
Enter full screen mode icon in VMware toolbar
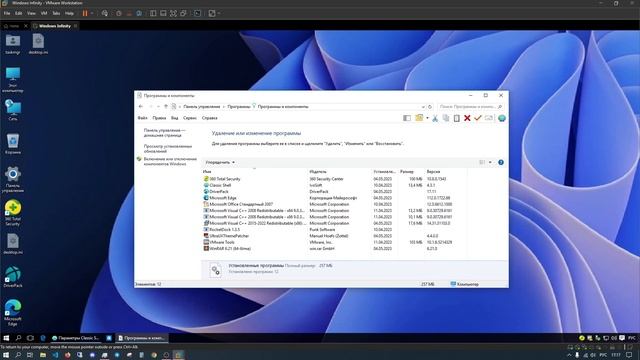173,13
